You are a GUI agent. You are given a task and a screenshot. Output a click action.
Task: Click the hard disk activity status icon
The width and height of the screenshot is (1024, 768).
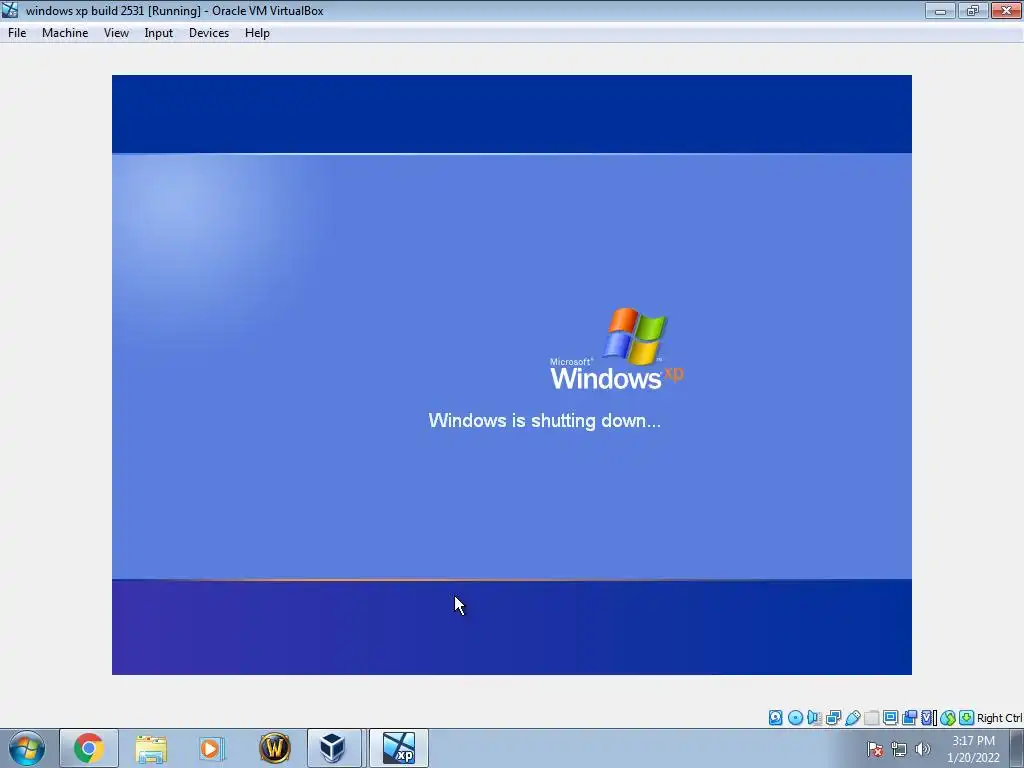click(775, 718)
